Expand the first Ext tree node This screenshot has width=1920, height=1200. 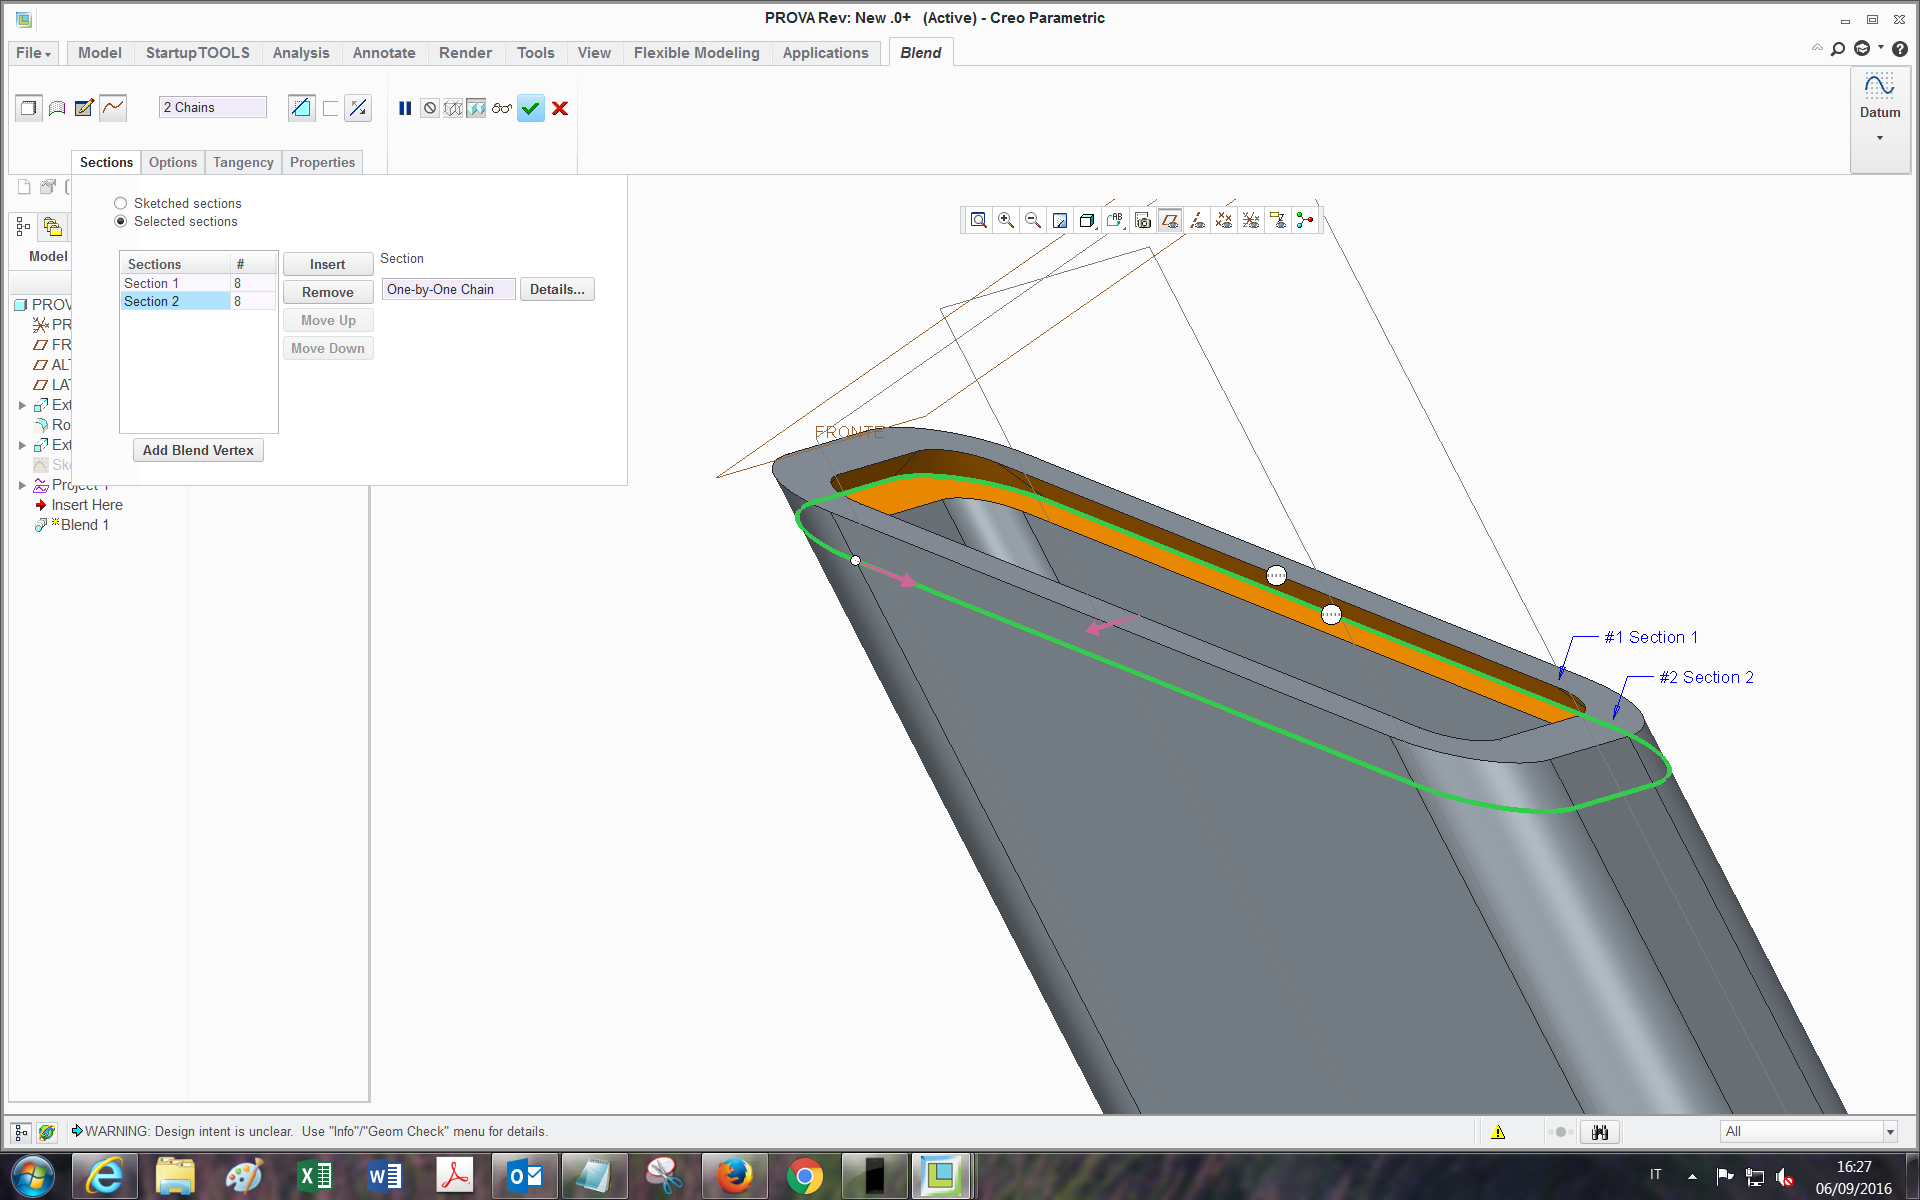(x=22, y=405)
